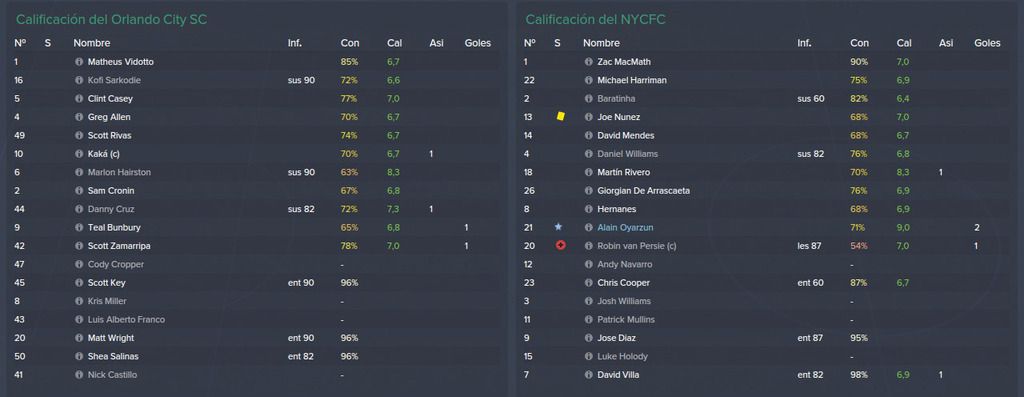Click the info icon beside Matheus Vidotto
The width and height of the screenshot is (1024, 397).
click(x=79, y=62)
